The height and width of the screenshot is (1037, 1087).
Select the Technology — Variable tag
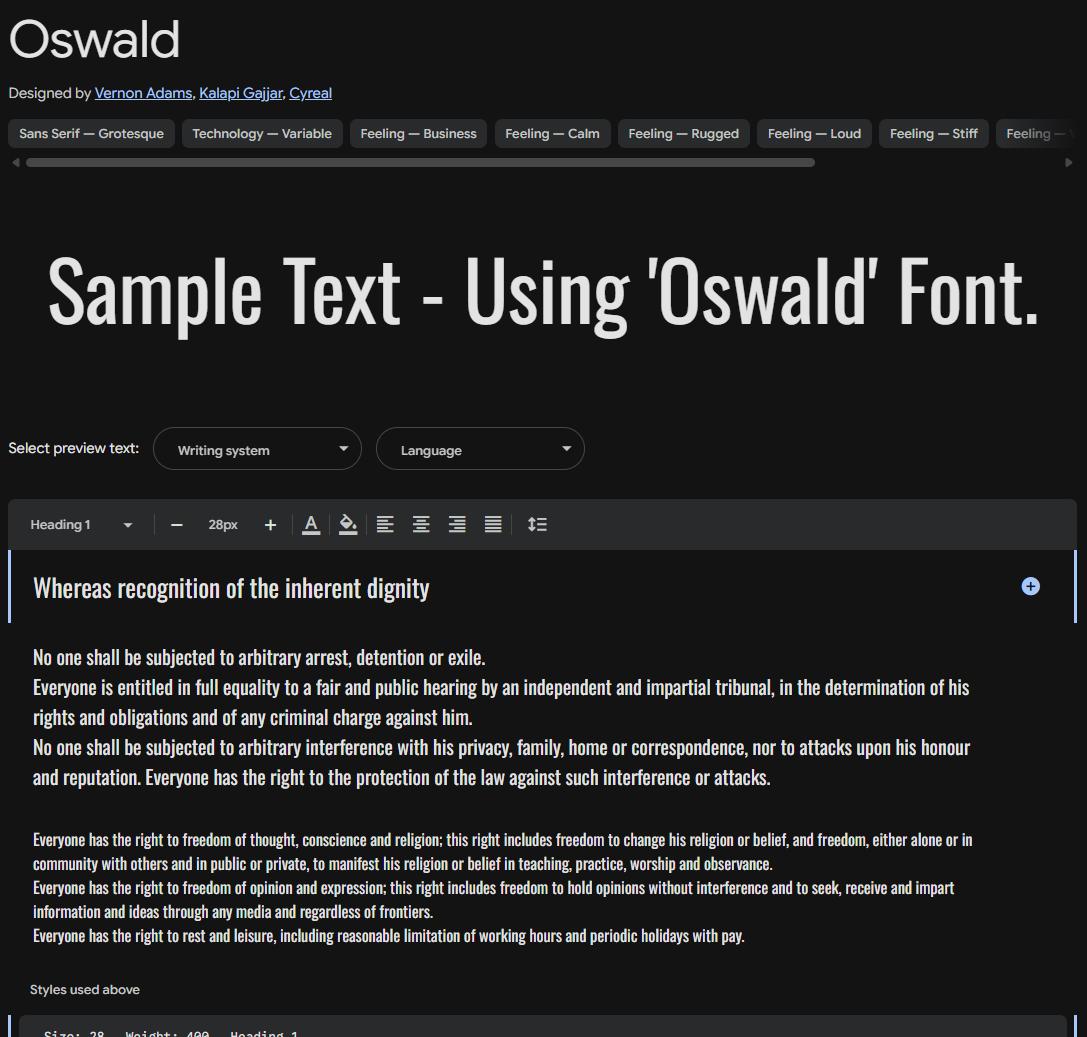(x=262, y=134)
